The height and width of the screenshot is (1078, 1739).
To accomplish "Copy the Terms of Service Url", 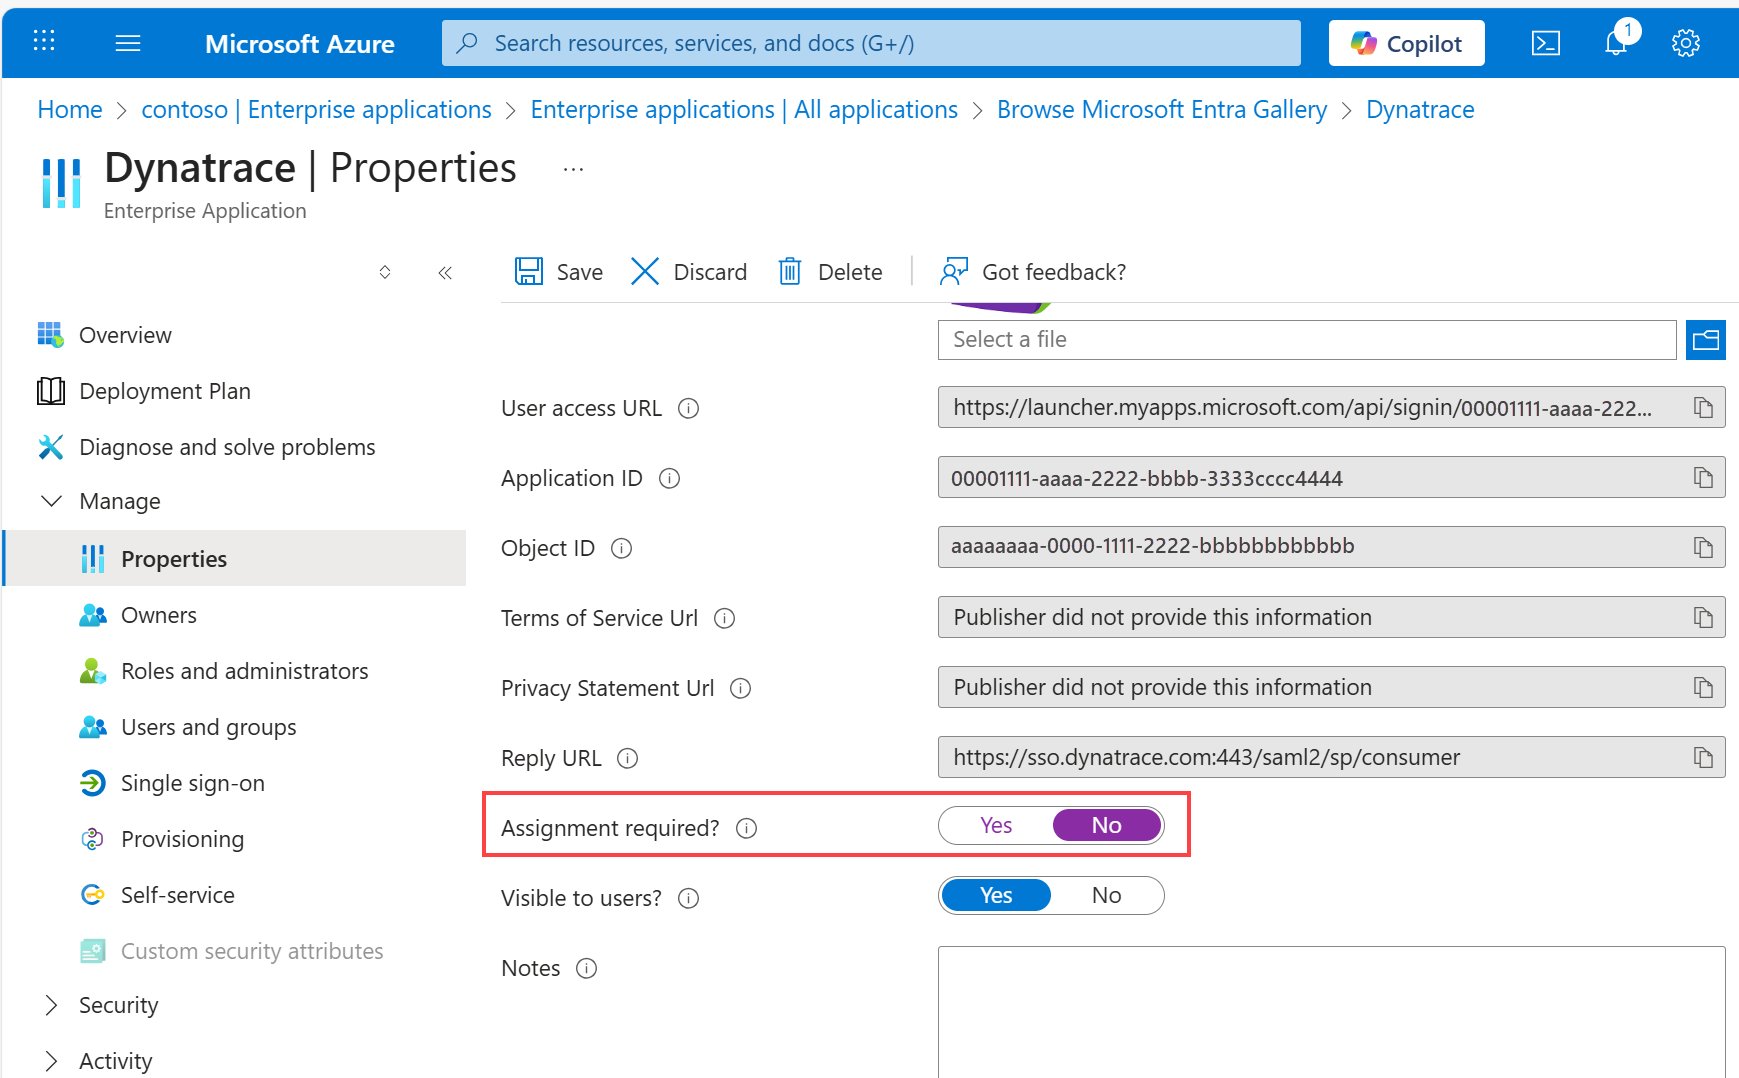I will tap(1703, 618).
